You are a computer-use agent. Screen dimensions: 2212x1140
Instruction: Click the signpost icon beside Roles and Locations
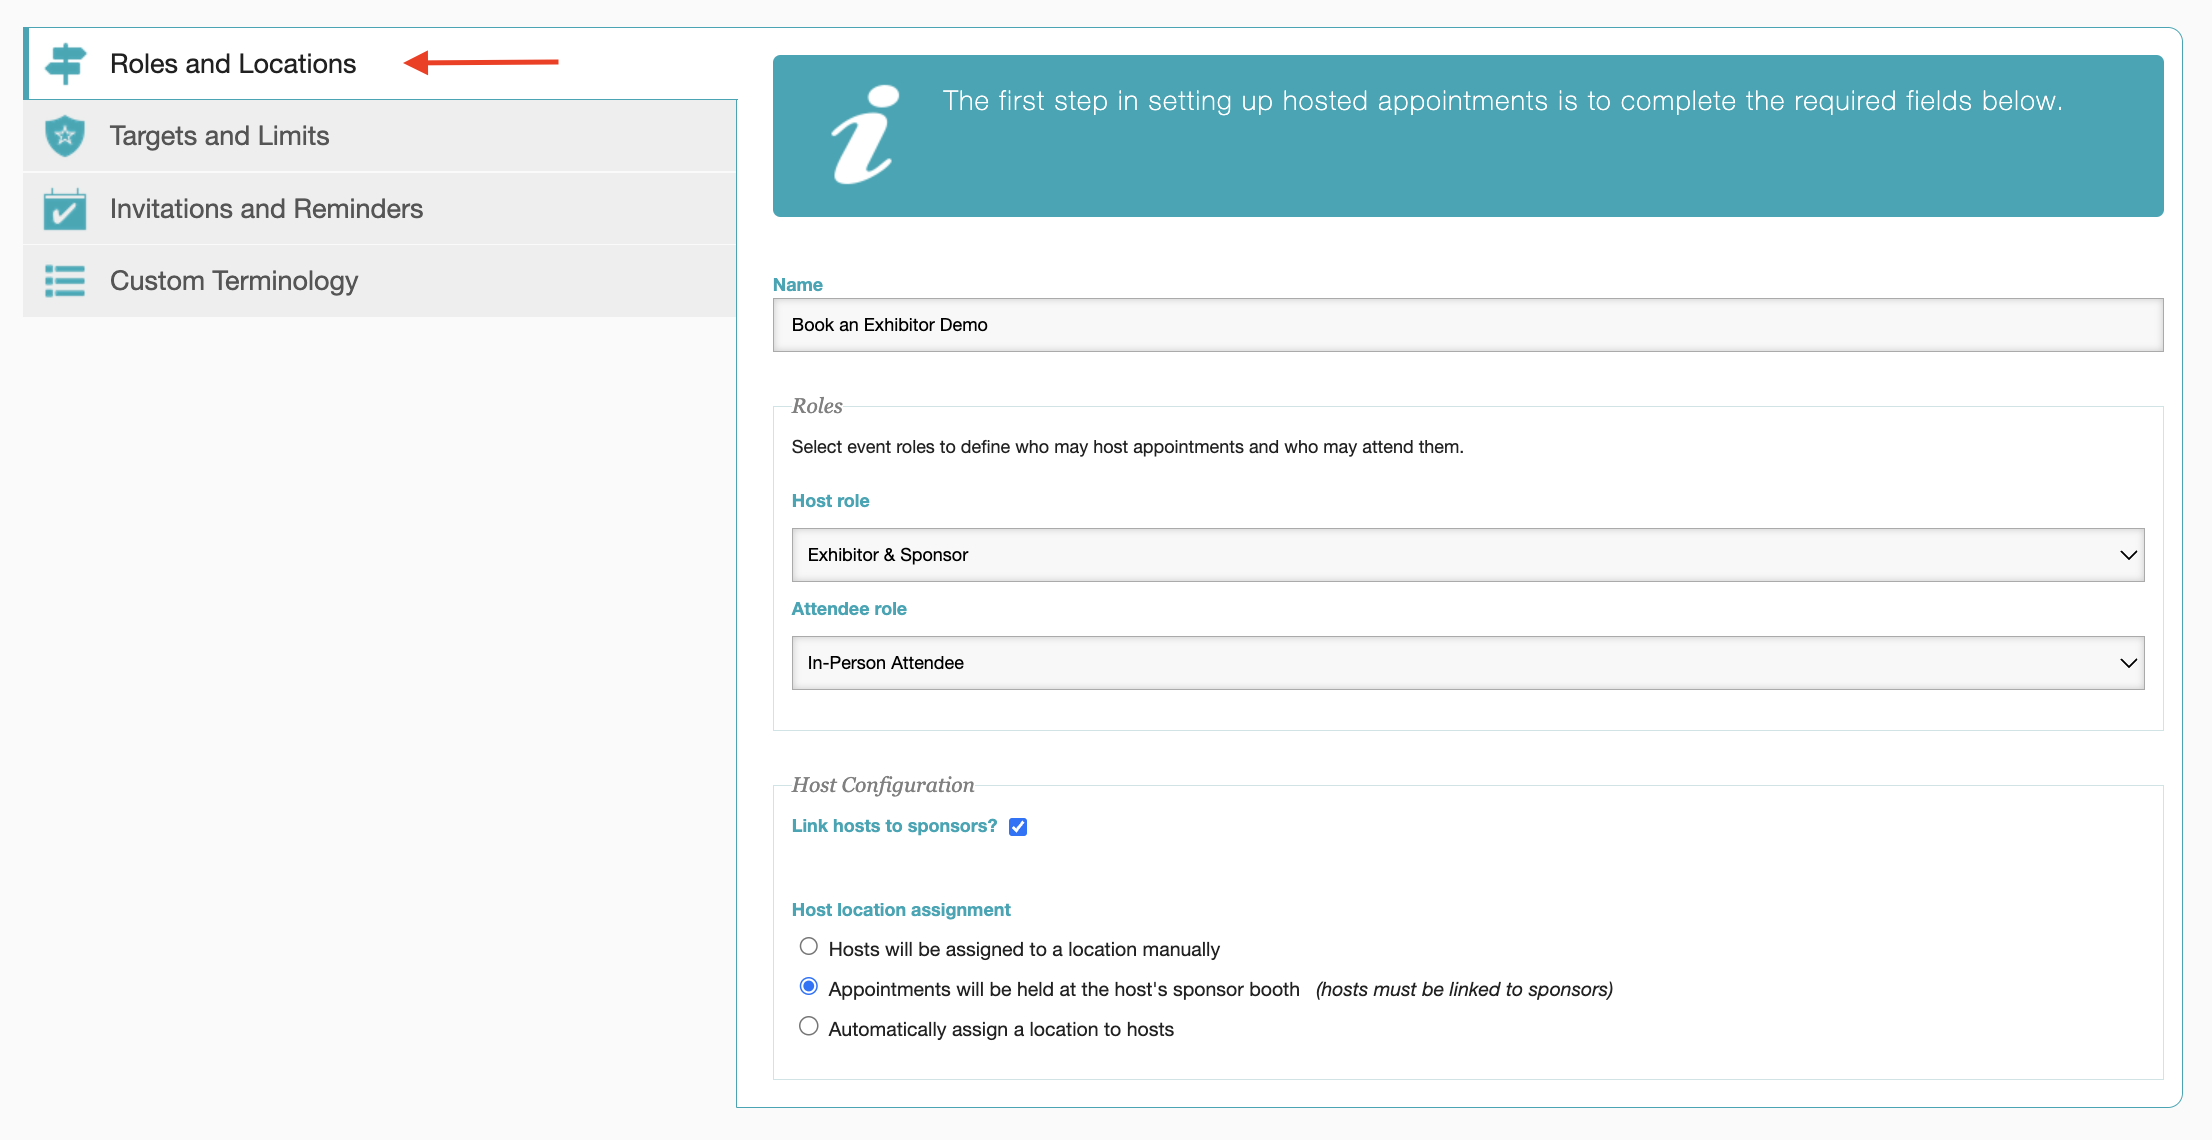tap(65, 63)
